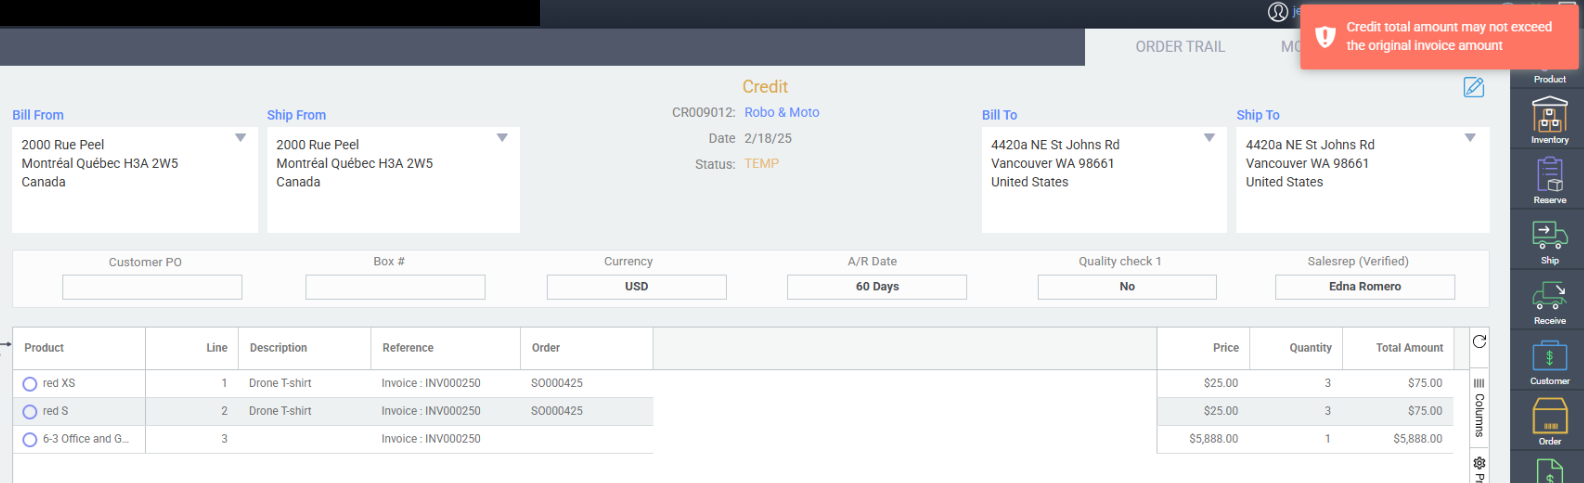This screenshot has width=1584, height=483.
Task: Expand the Ship From address dropdown
Action: click(x=502, y=138)
